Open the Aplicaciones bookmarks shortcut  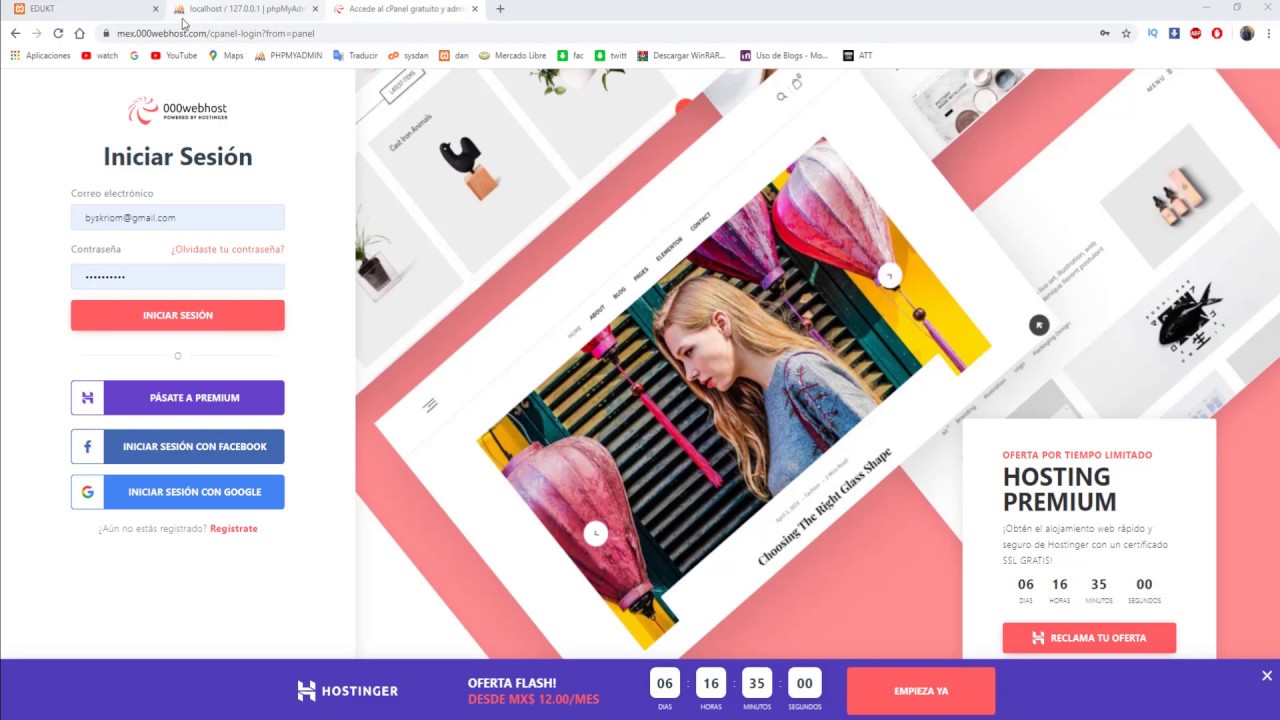point(40,56)
